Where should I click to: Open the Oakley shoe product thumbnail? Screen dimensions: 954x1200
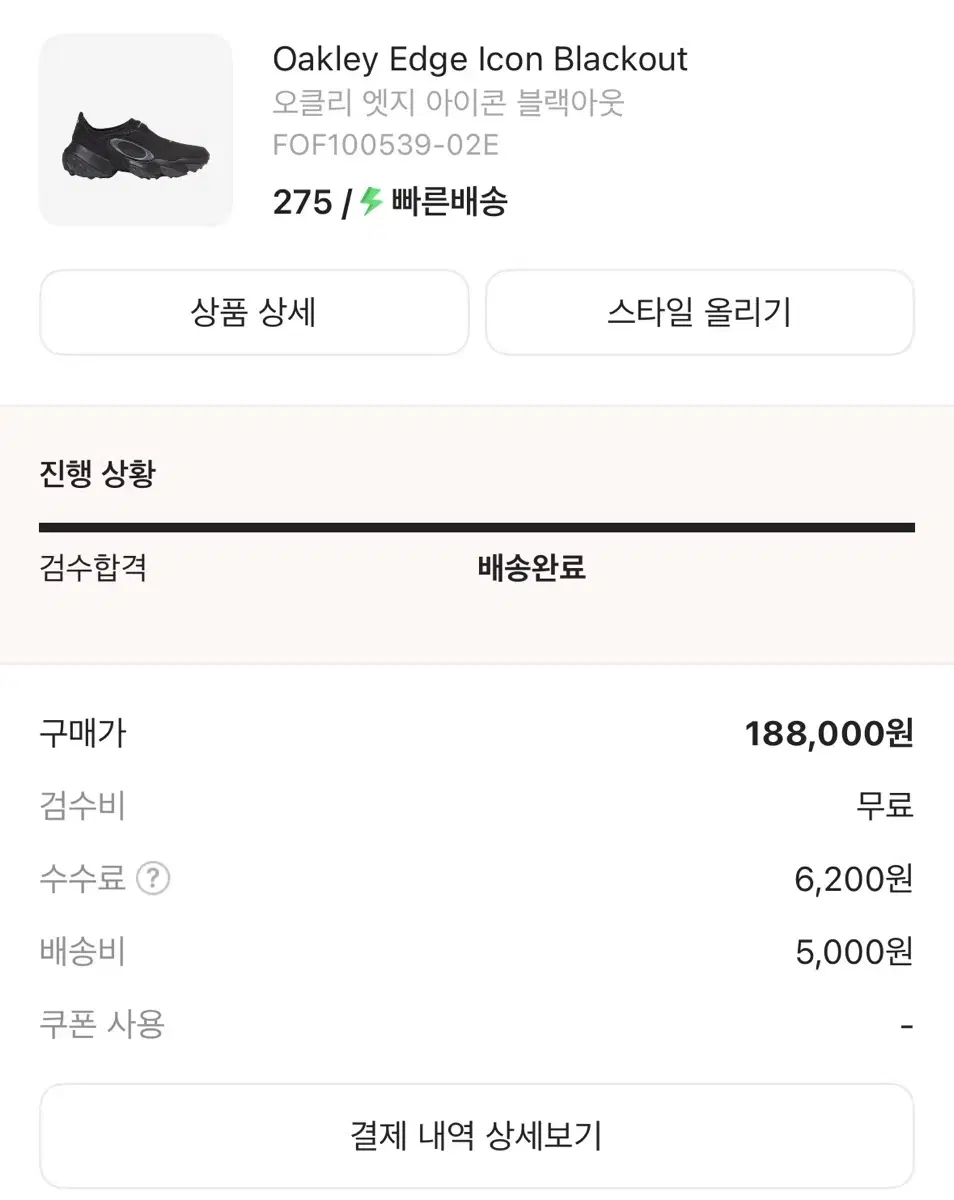click(x=136, y=130)
